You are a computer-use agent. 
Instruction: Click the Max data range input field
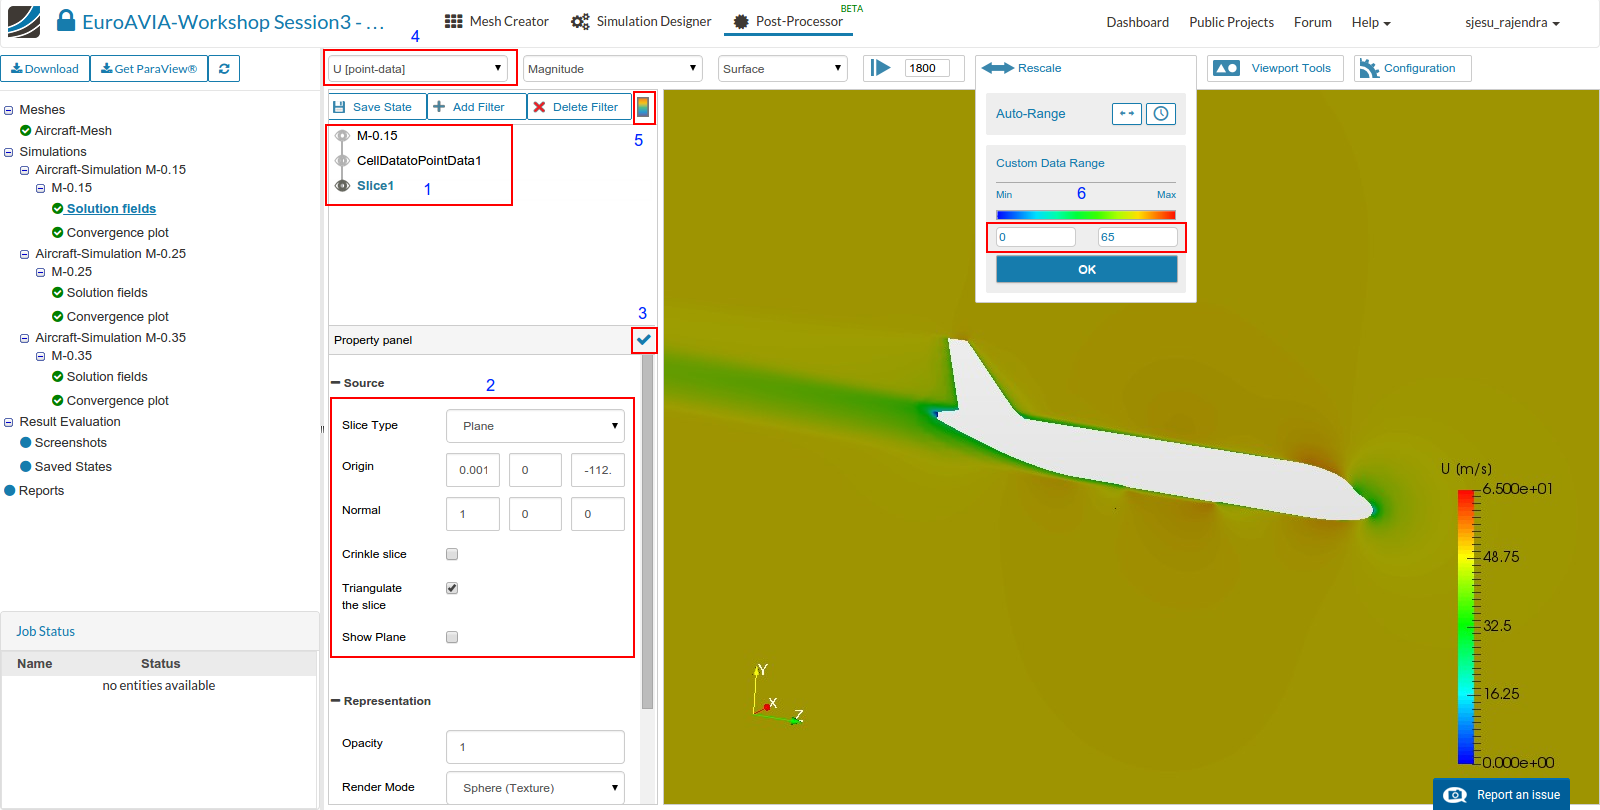[1138, 237]
